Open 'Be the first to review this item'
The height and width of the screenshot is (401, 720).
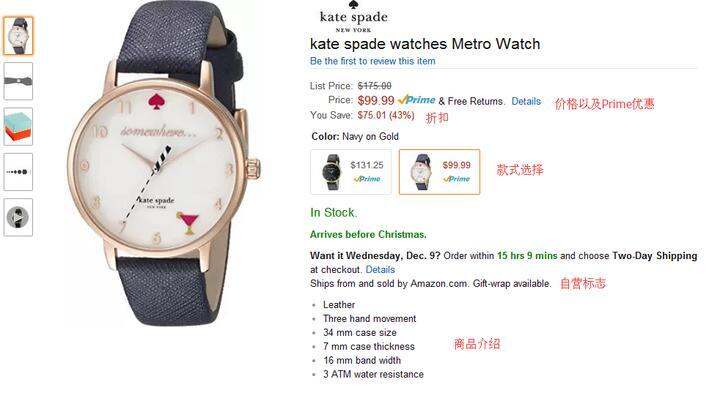[372, 61]
